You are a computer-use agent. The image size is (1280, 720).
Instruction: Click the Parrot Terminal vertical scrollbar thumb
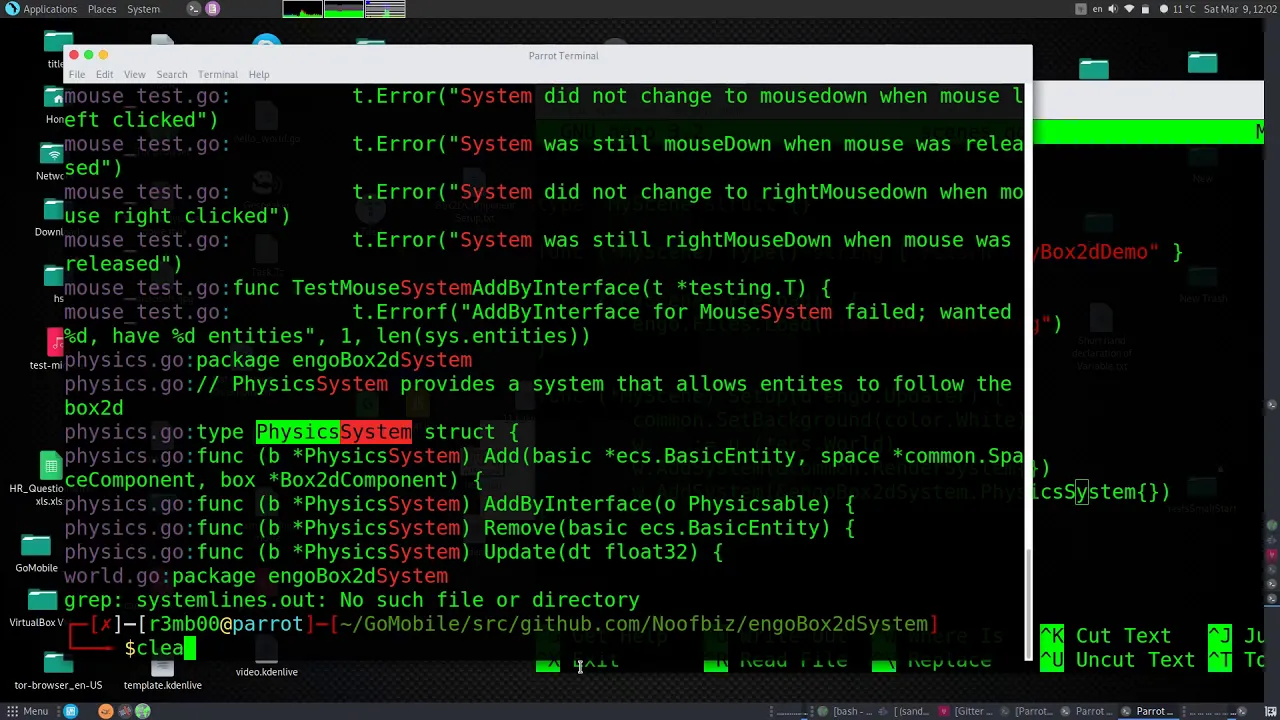click(x=1027, y=604)
